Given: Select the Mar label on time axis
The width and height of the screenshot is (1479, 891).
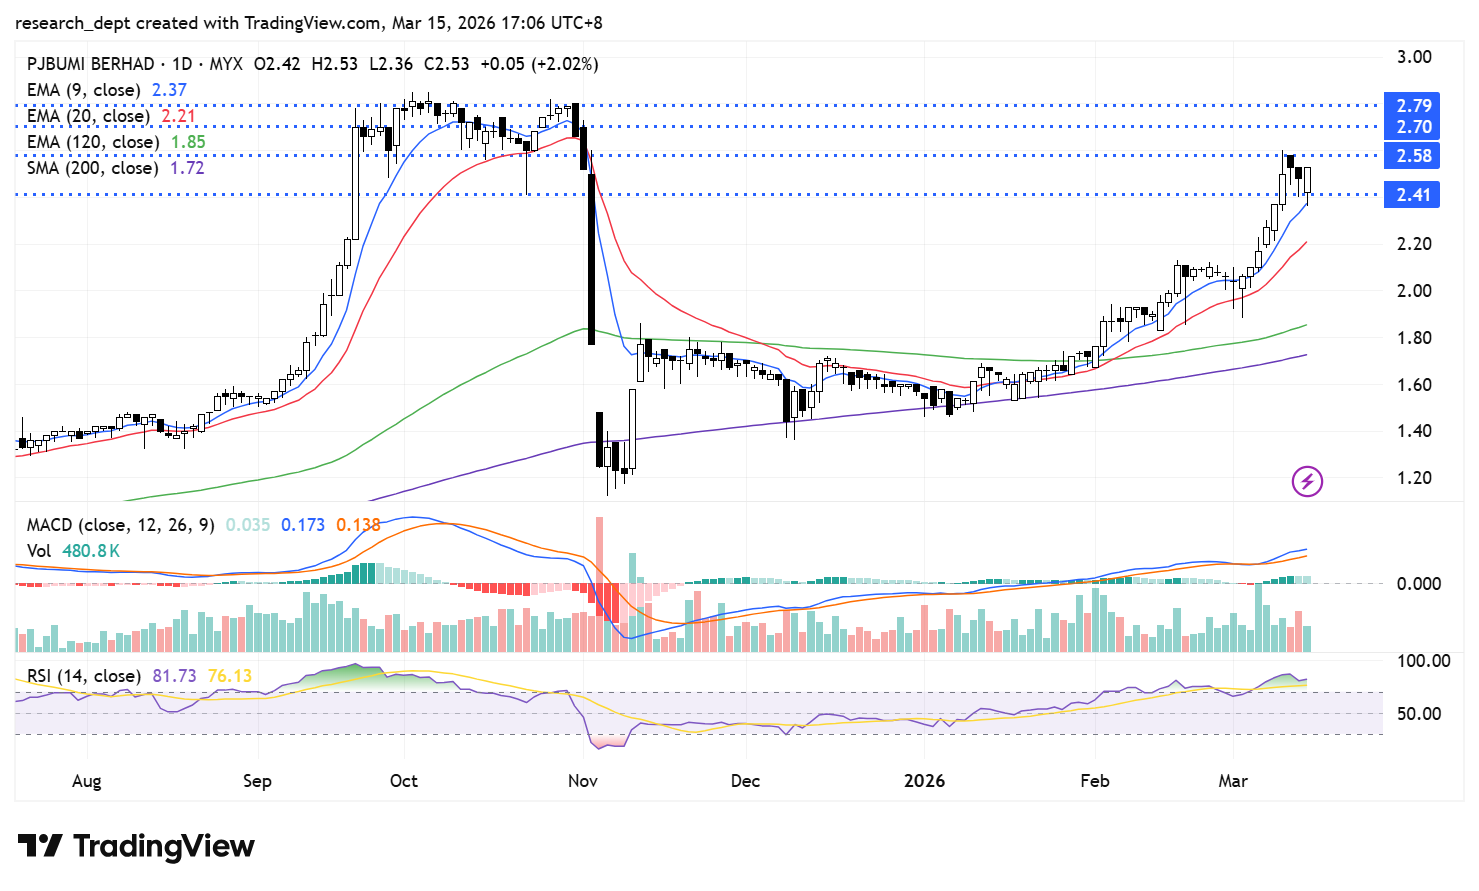Looking at the screenshot, I should coord(1233,781).
